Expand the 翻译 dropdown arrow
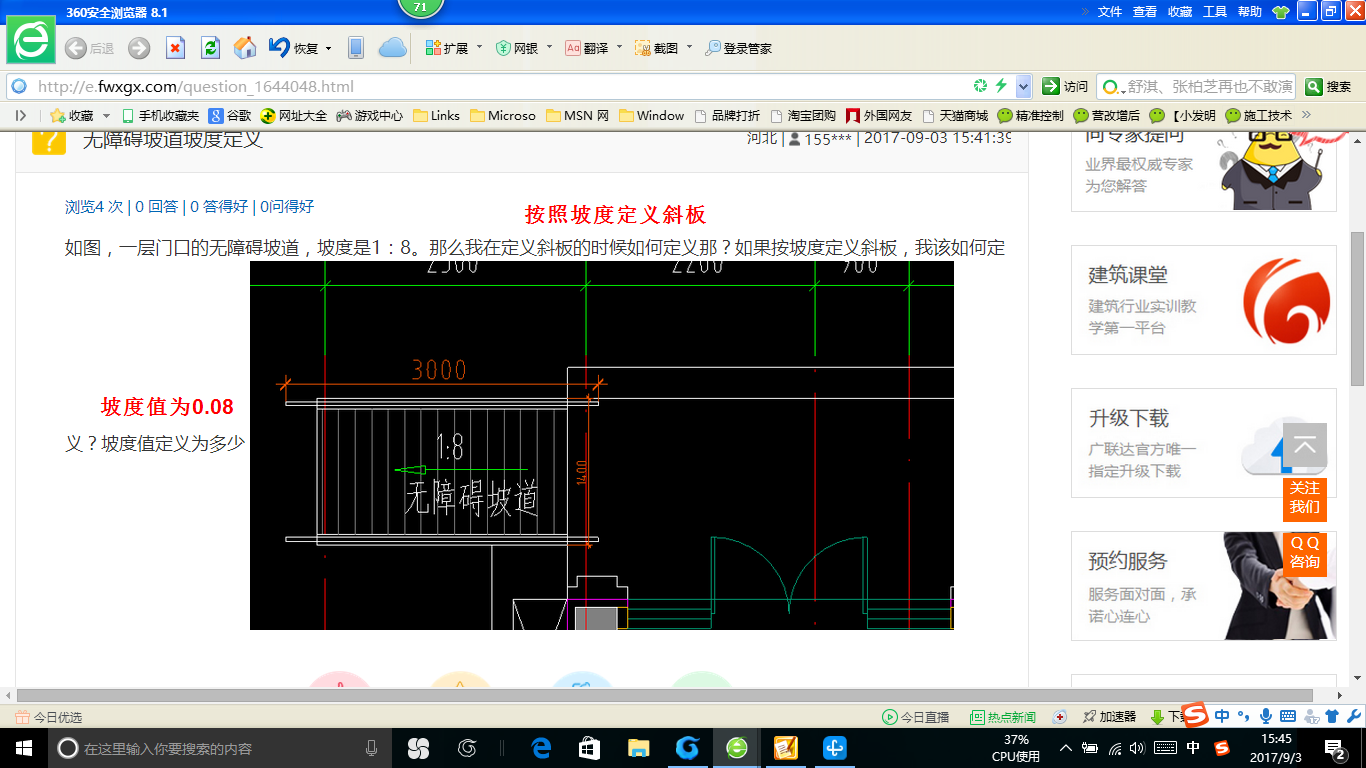 (x=619, y=47)
